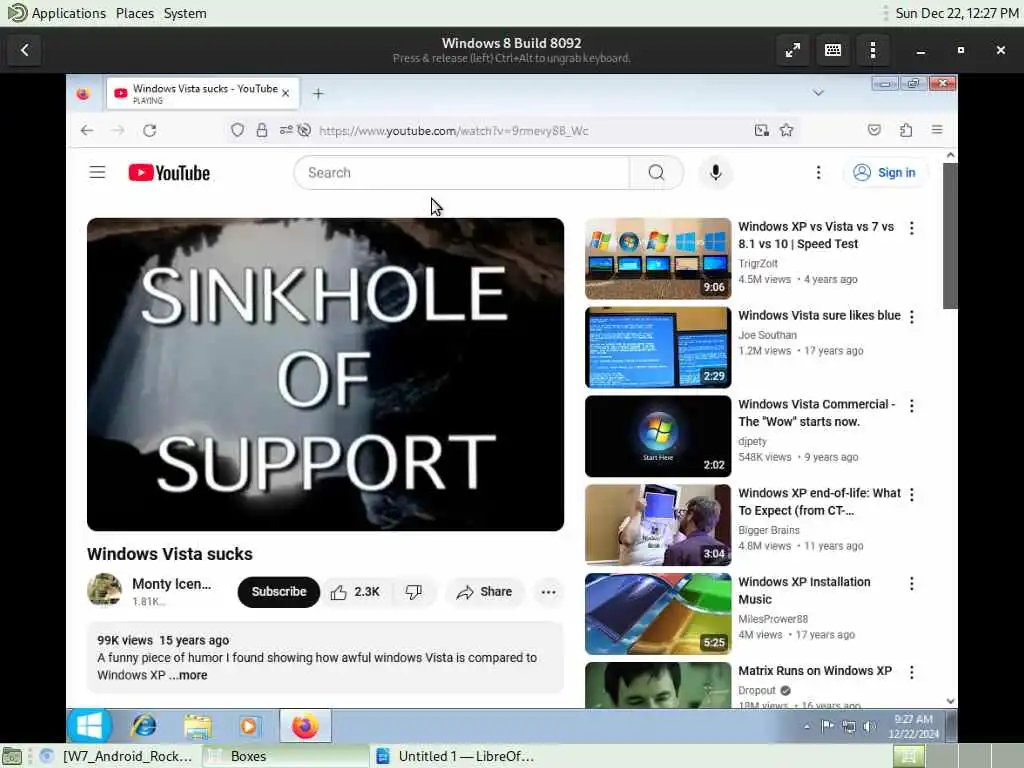Click Firefox icon in guest taskbar

(x=305, y=726)
